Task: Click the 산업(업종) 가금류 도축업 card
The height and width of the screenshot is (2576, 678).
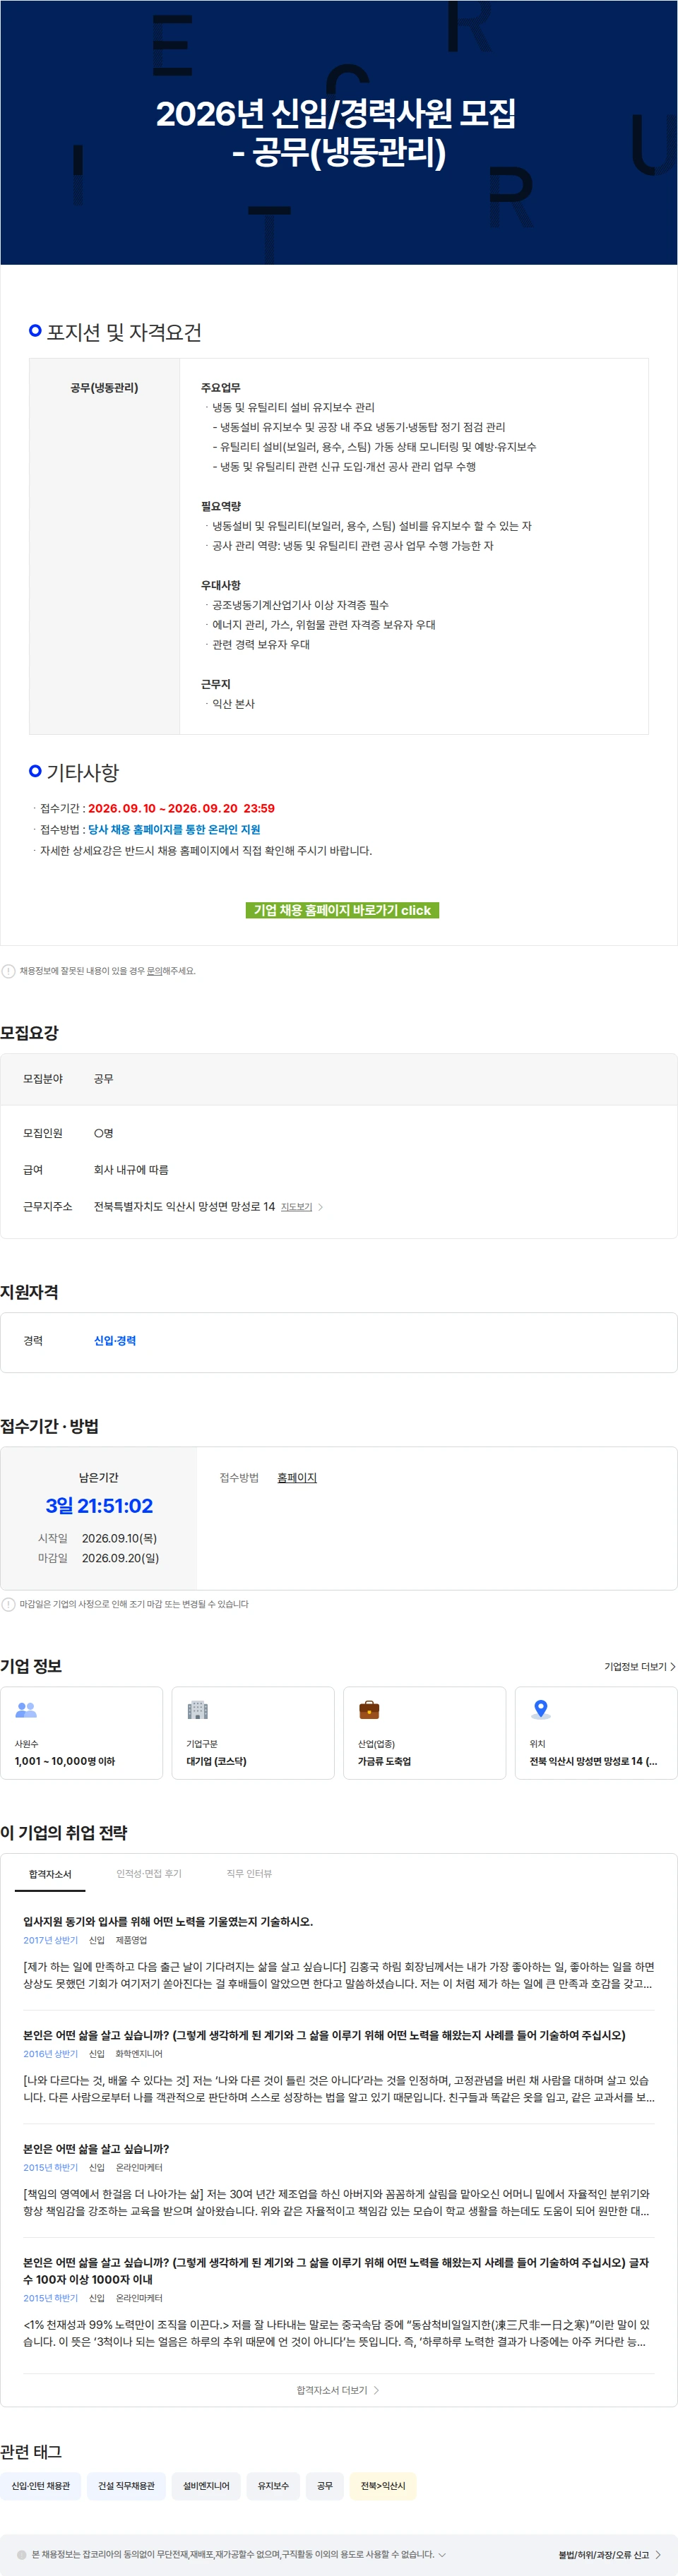Action: click(x=425, y=1733)
